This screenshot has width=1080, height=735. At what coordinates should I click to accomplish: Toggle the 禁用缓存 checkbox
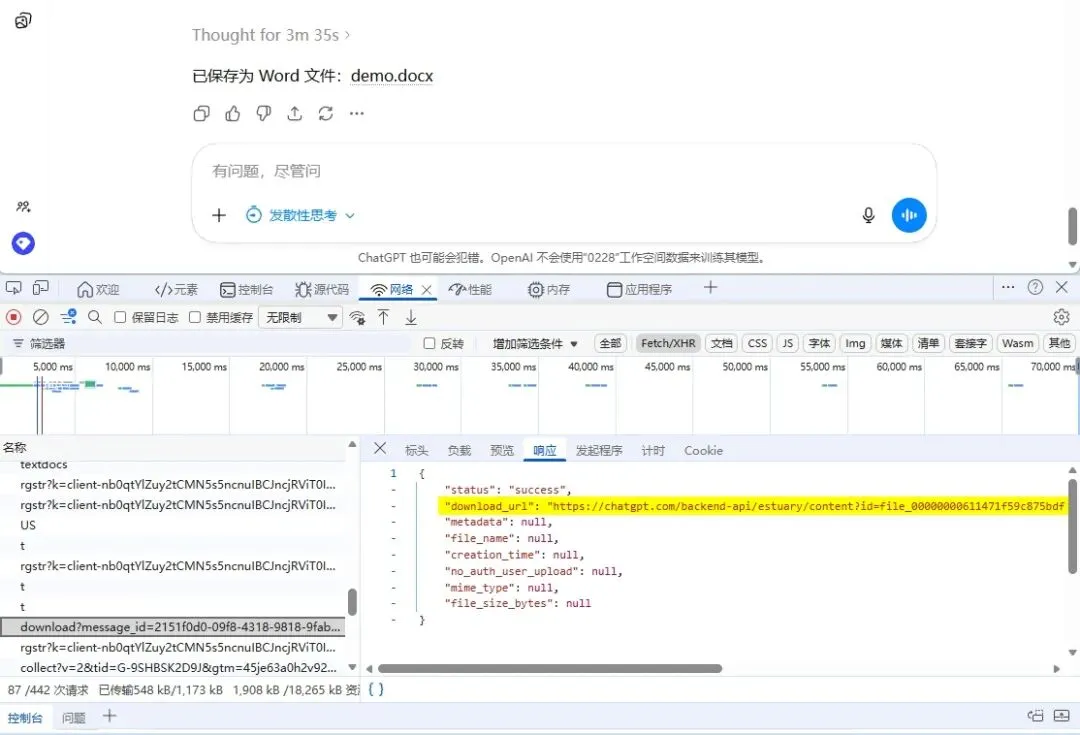point(195,317)
